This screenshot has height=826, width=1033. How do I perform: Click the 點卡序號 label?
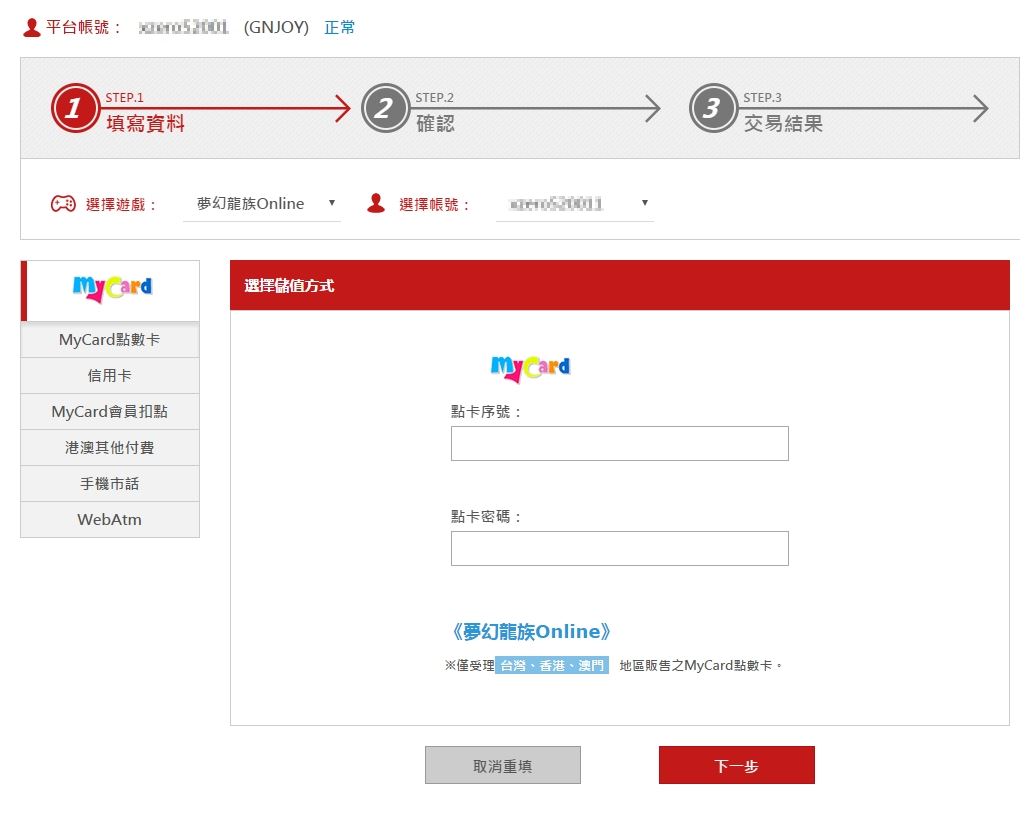[x=486, y=412]
